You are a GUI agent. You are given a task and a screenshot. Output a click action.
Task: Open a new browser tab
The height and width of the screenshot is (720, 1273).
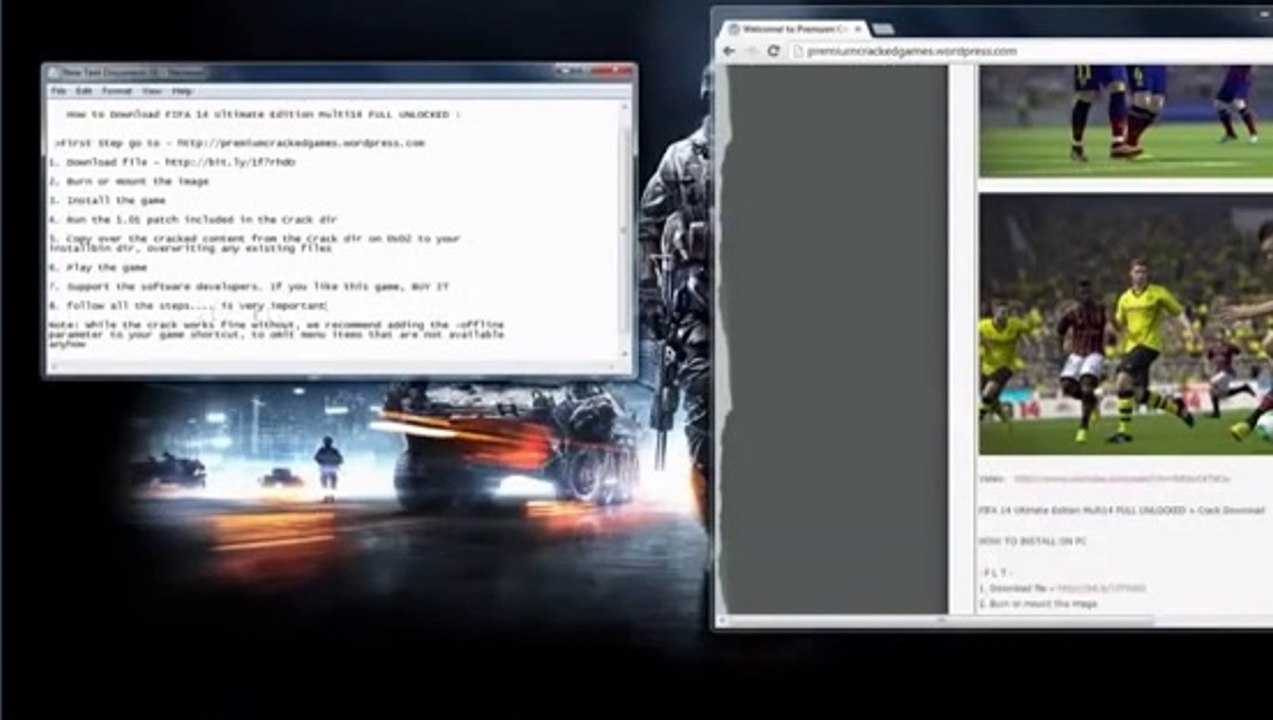(x=883, y=29)
